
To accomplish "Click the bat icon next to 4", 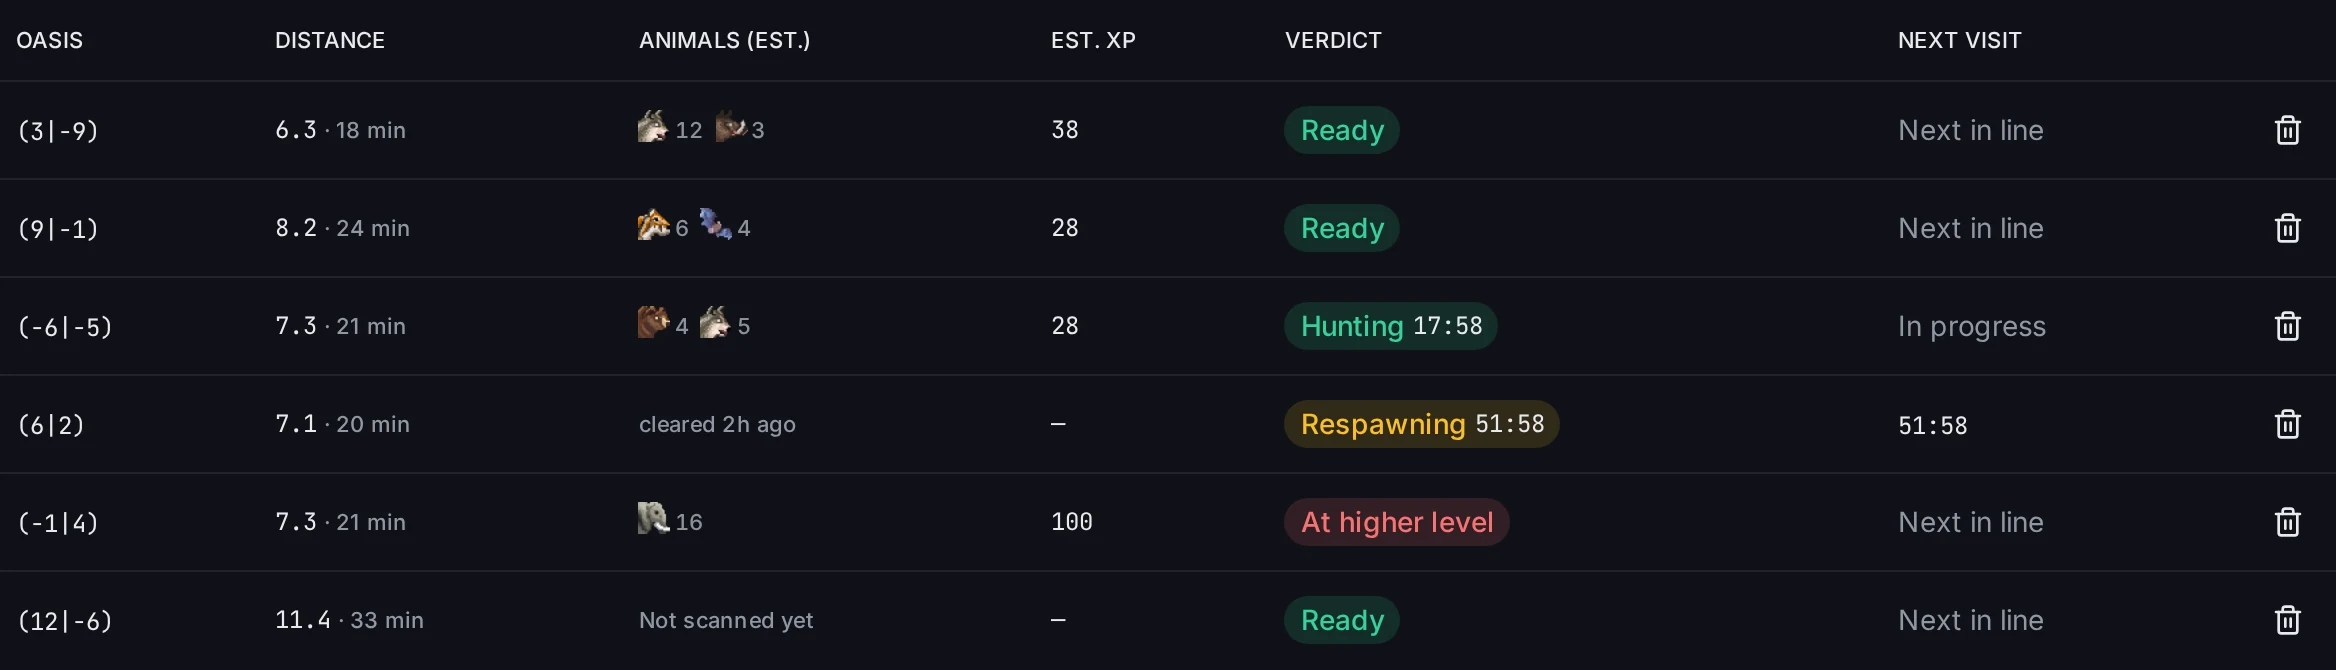I will pyautogui.click(x=715, y=224).
